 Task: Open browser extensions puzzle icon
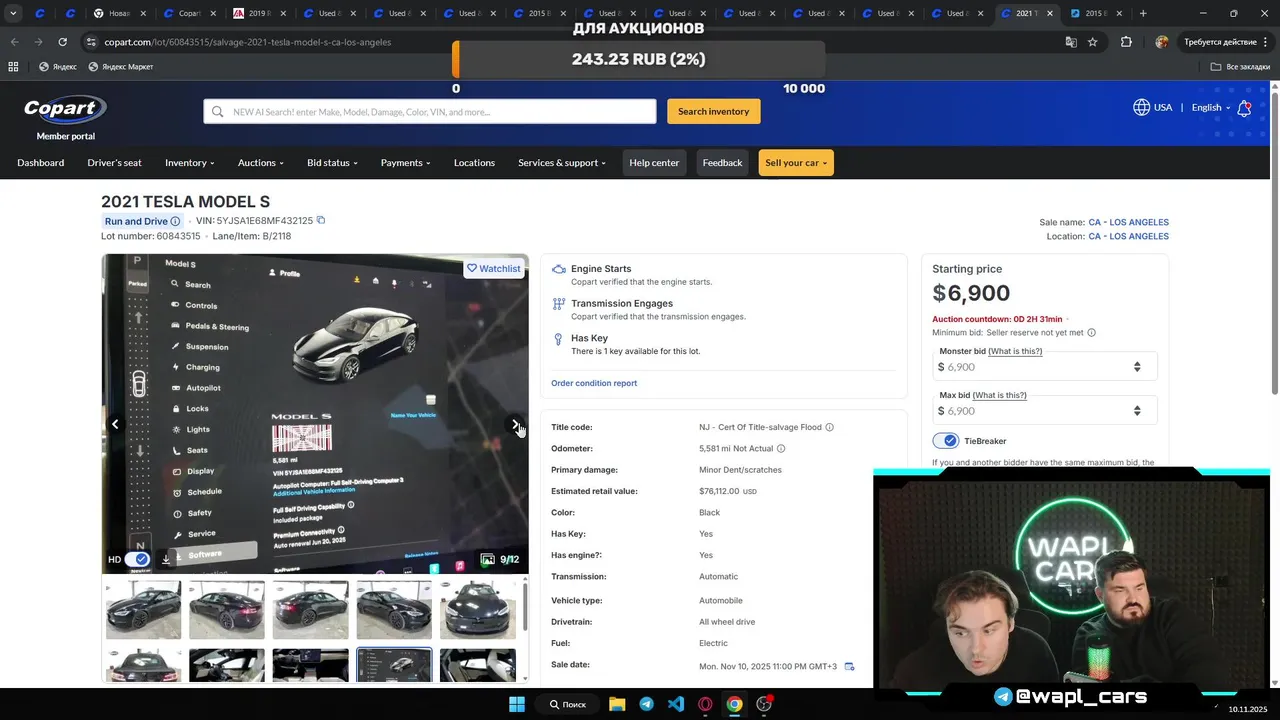(x=1127, y=42)
